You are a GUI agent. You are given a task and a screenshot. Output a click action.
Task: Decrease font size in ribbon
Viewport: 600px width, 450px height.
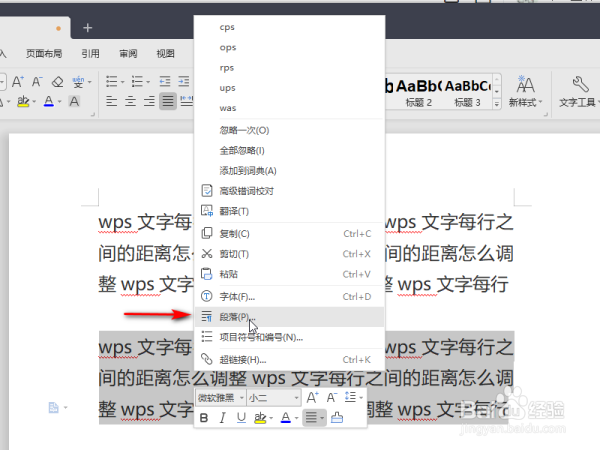(x=37, y=82)
